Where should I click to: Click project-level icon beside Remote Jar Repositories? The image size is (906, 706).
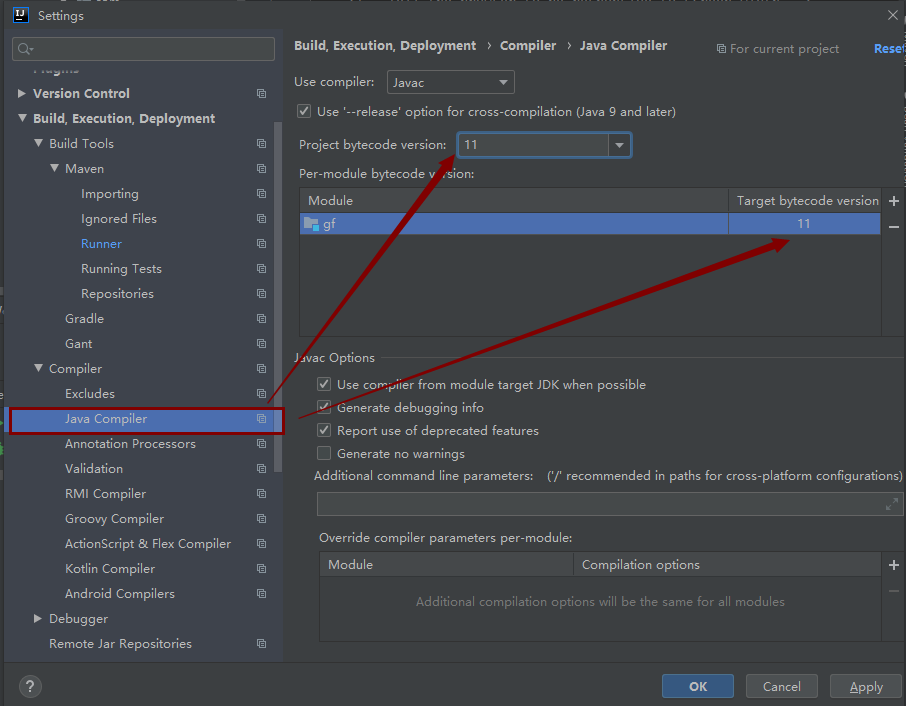pyautogui.click(x=261, y=644)
